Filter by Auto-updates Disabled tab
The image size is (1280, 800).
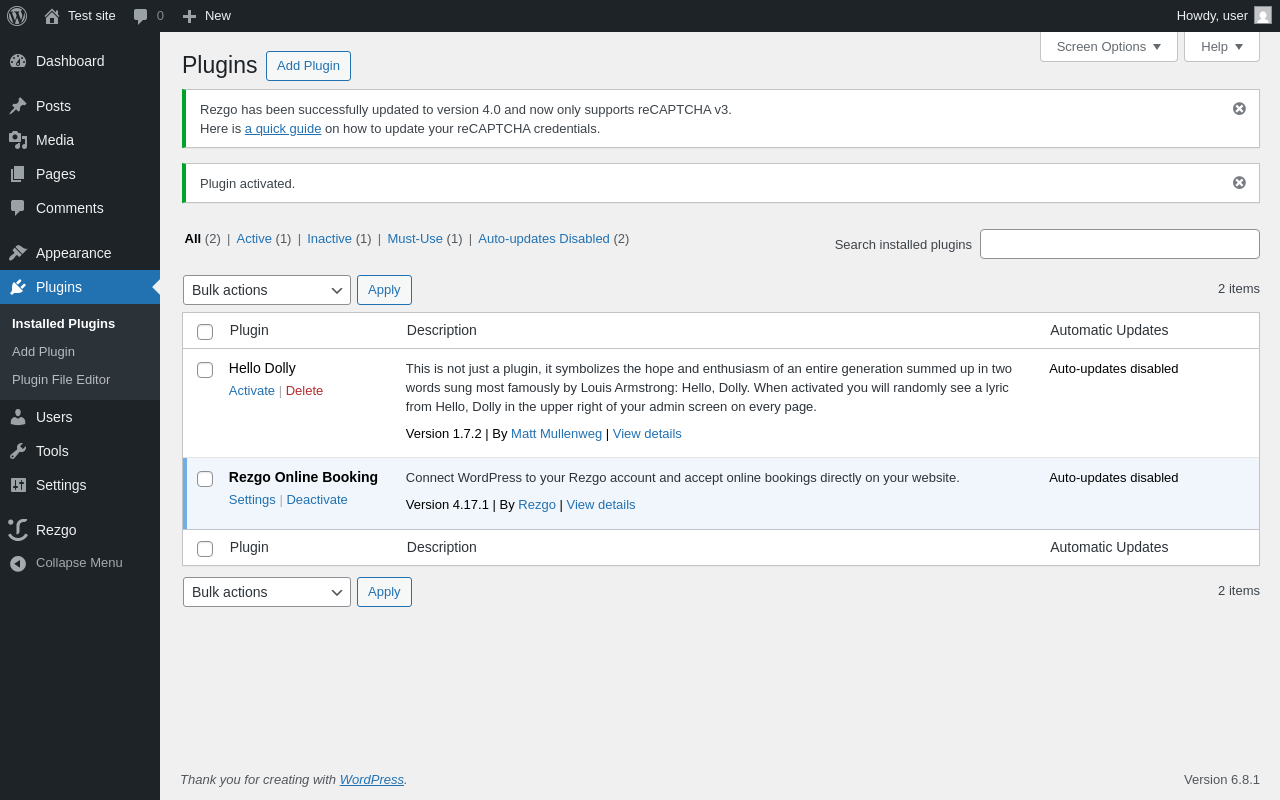click(544, 238)
